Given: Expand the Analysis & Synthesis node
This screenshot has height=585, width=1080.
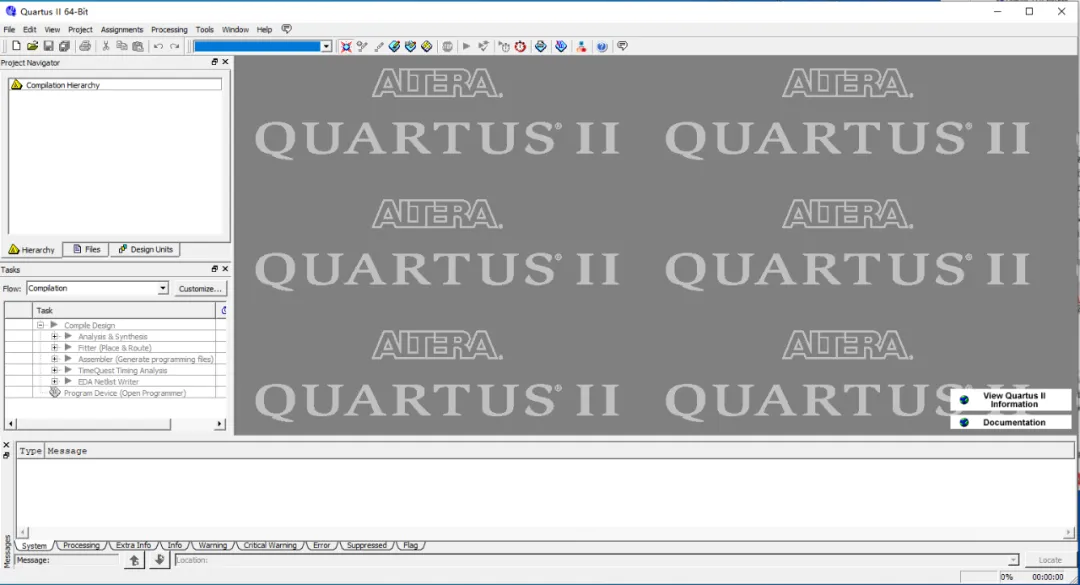Looking at the screenshot, I should 54,336.
